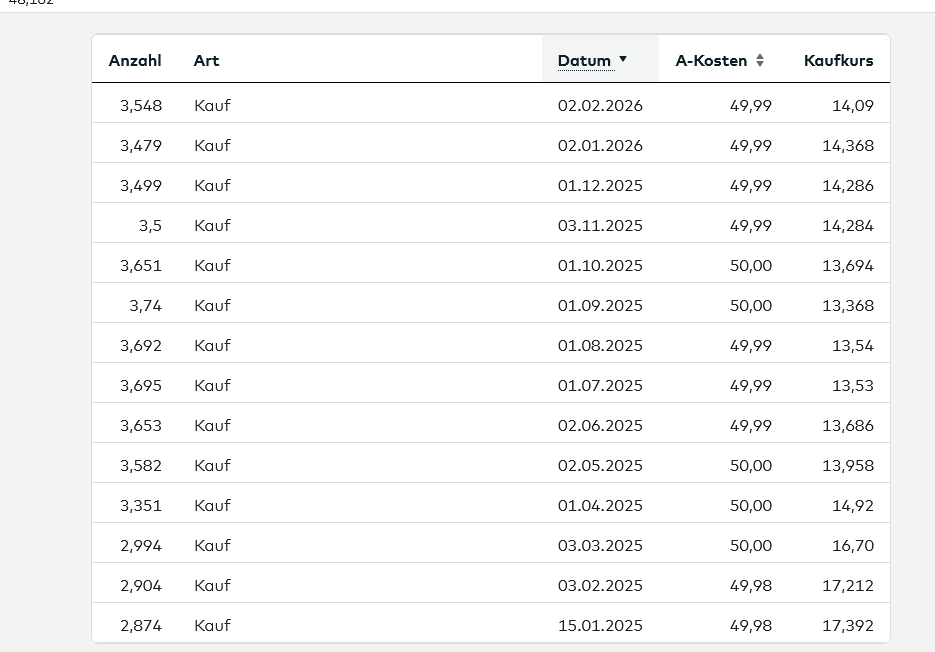Select date cell 01.09.2025
Viewport: 935px width, 652px height.
(600, 305)
